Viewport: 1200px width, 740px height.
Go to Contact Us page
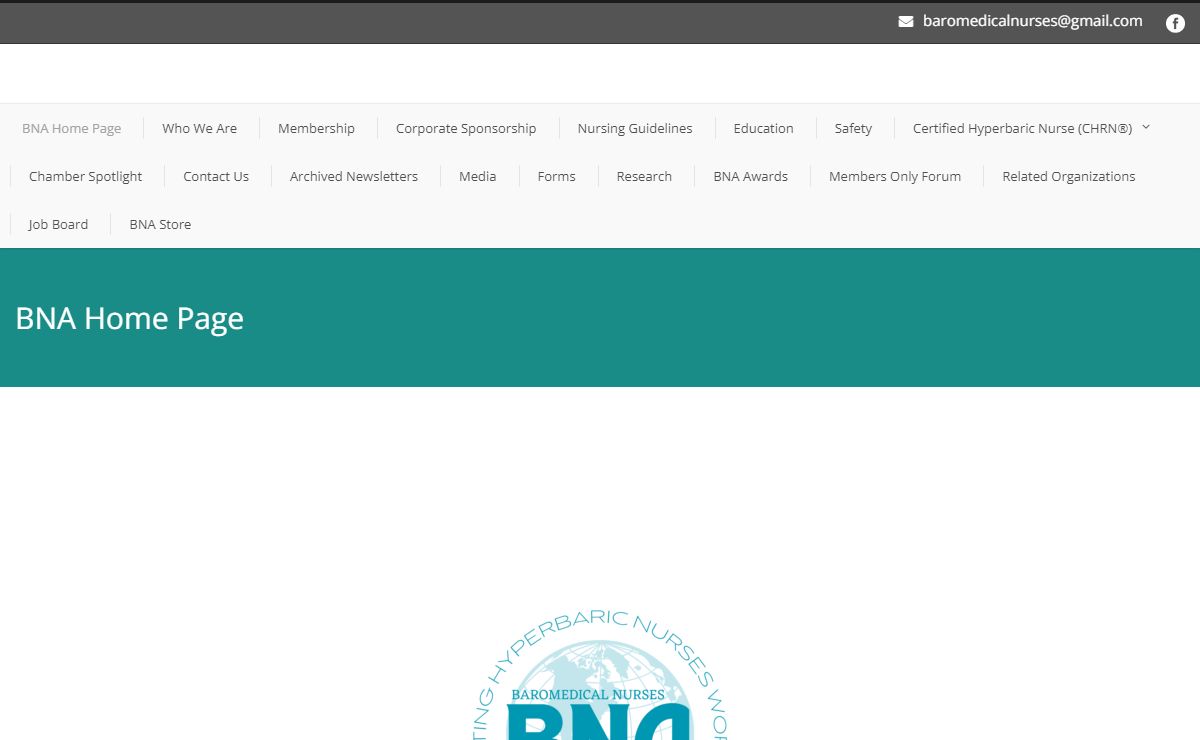(x=216, y=176)
